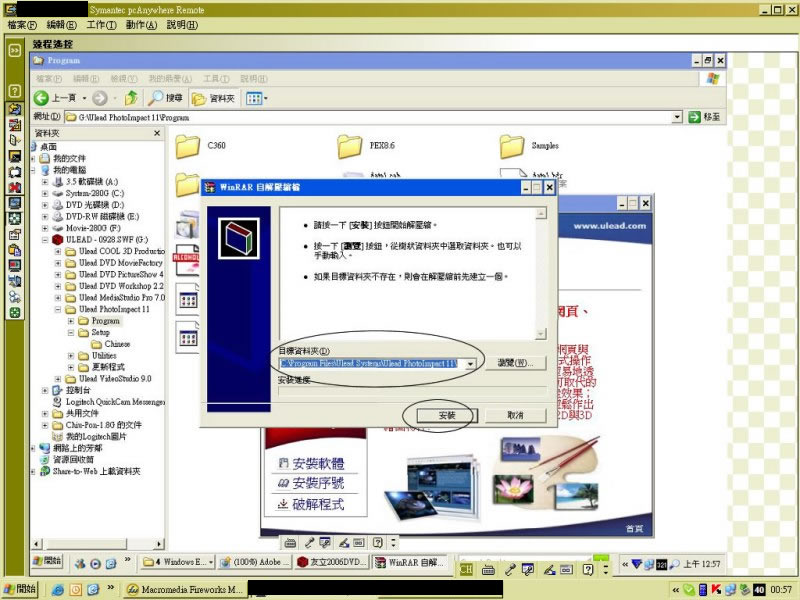800x600 pixels.
Task: Click the 瀏覽(W)... Browse button
Action: point(515,363)
